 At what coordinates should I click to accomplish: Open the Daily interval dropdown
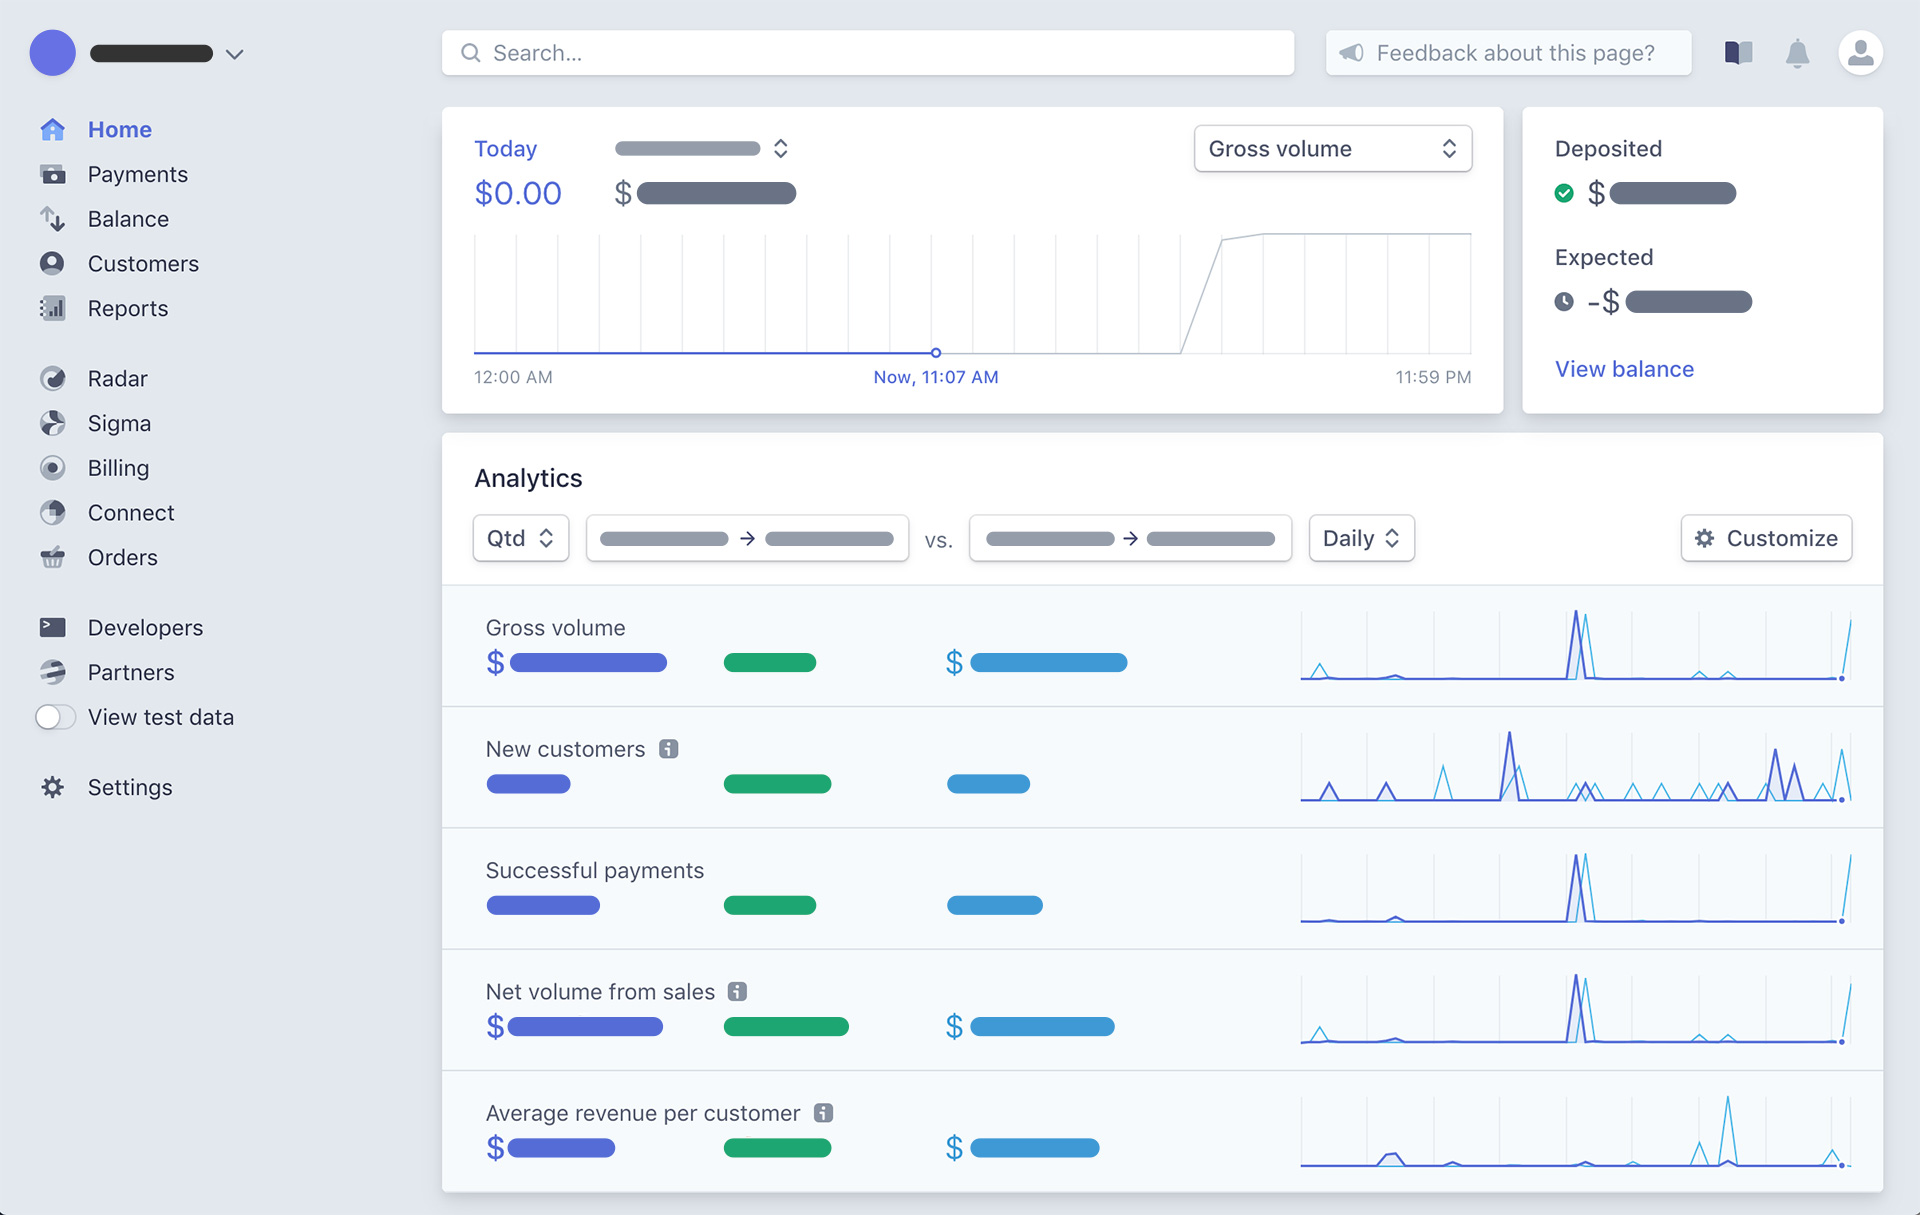tap(1360, 538)
